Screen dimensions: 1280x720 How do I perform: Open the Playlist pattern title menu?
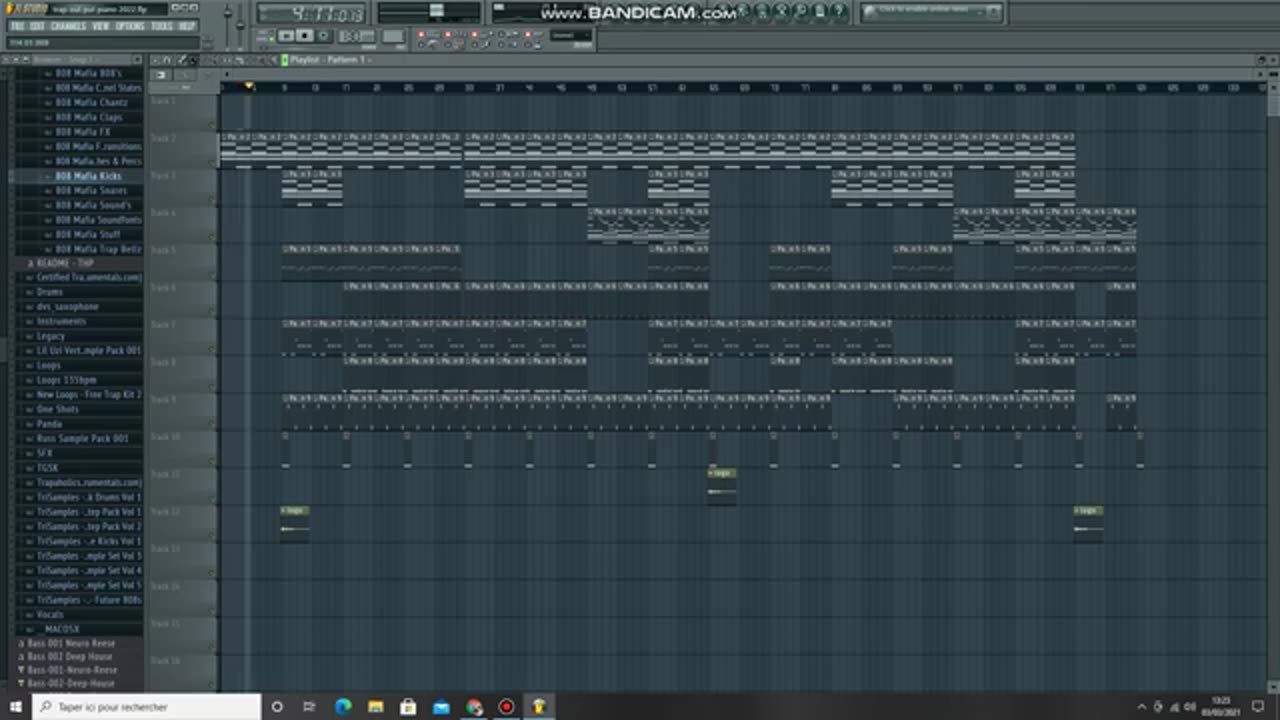pyautogui.click(x=330, y=60)
